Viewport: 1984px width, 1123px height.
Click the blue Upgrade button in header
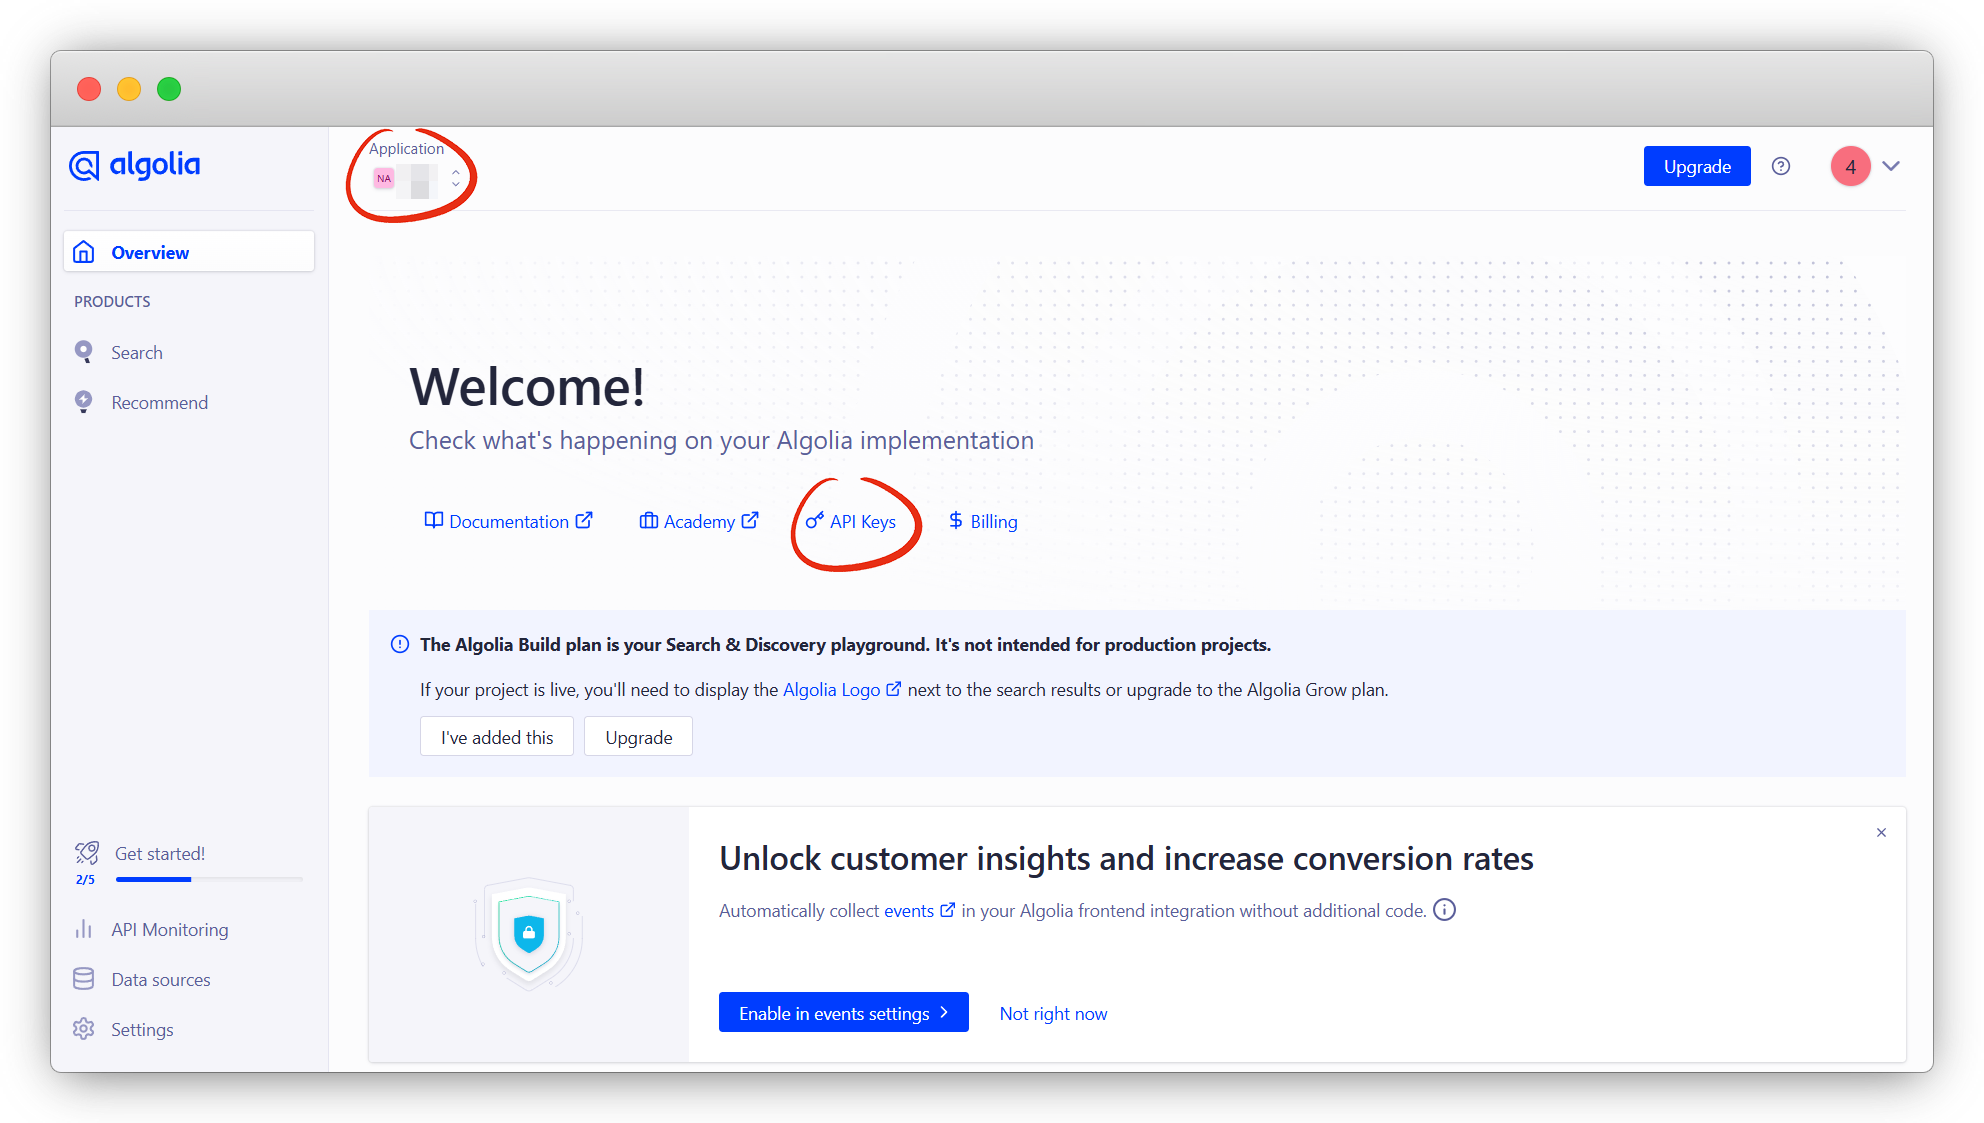pos(1696,166)
